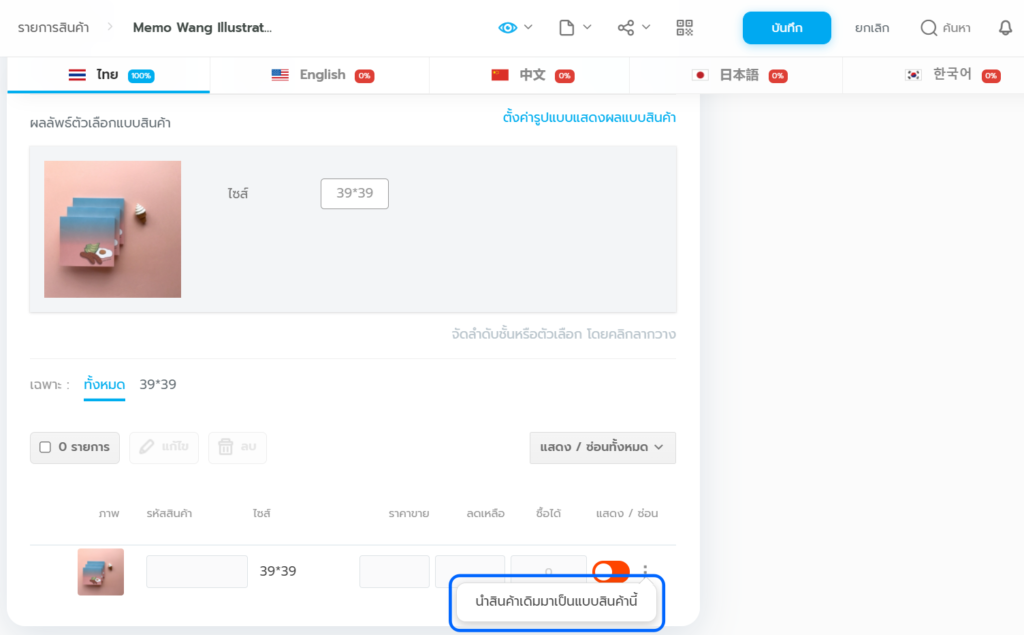The image size is (1024, 635).
Task: Switch to the English language tab
Action: pyautogui.click(x=321, y=75)
